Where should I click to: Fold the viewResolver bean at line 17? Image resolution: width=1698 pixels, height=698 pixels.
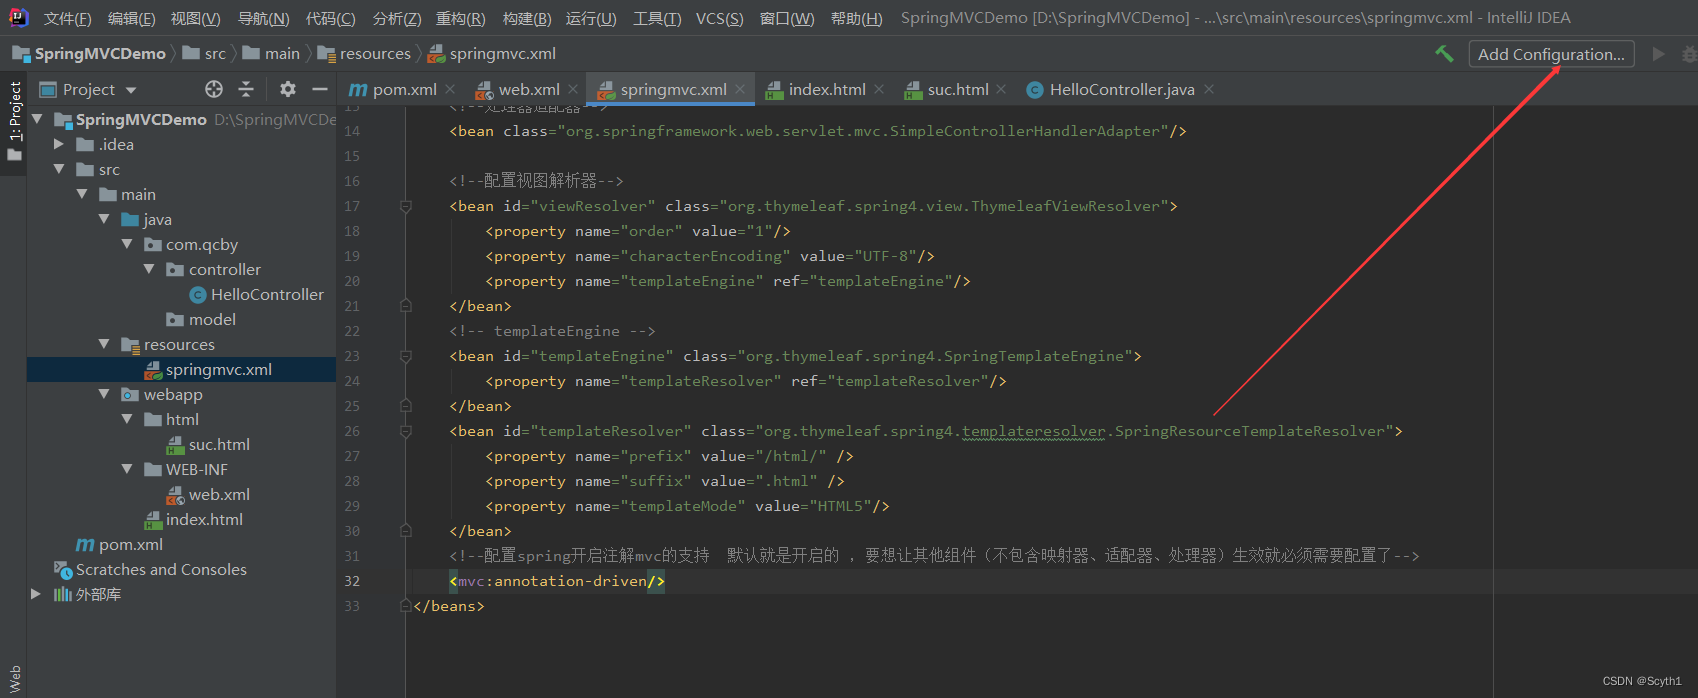point(406,206)
